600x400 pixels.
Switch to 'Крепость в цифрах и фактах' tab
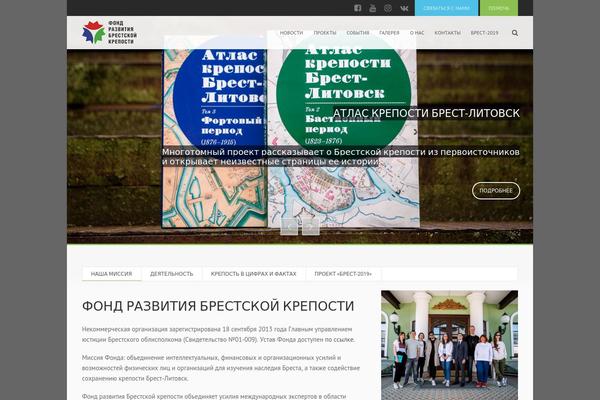253,274
